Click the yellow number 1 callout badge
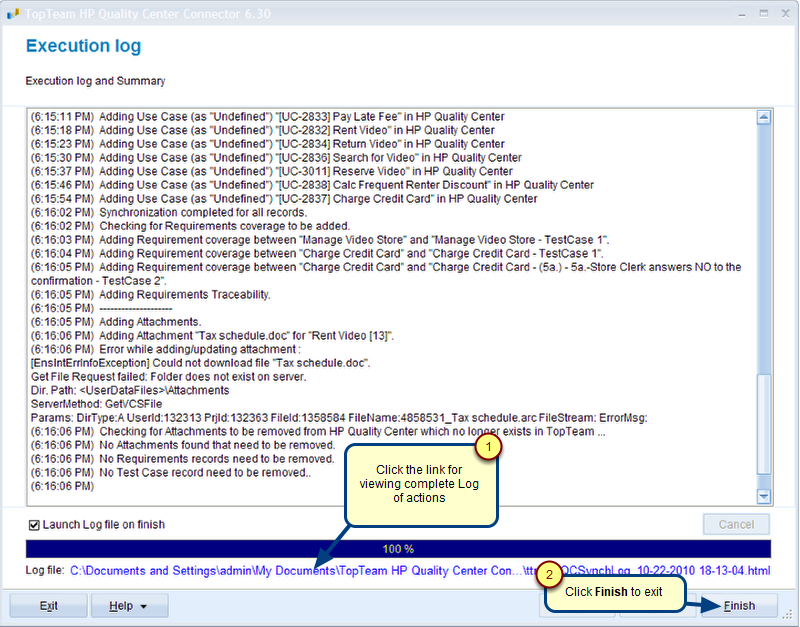The height and width of the screenshot is (627, 800). [x=486, y=447]
